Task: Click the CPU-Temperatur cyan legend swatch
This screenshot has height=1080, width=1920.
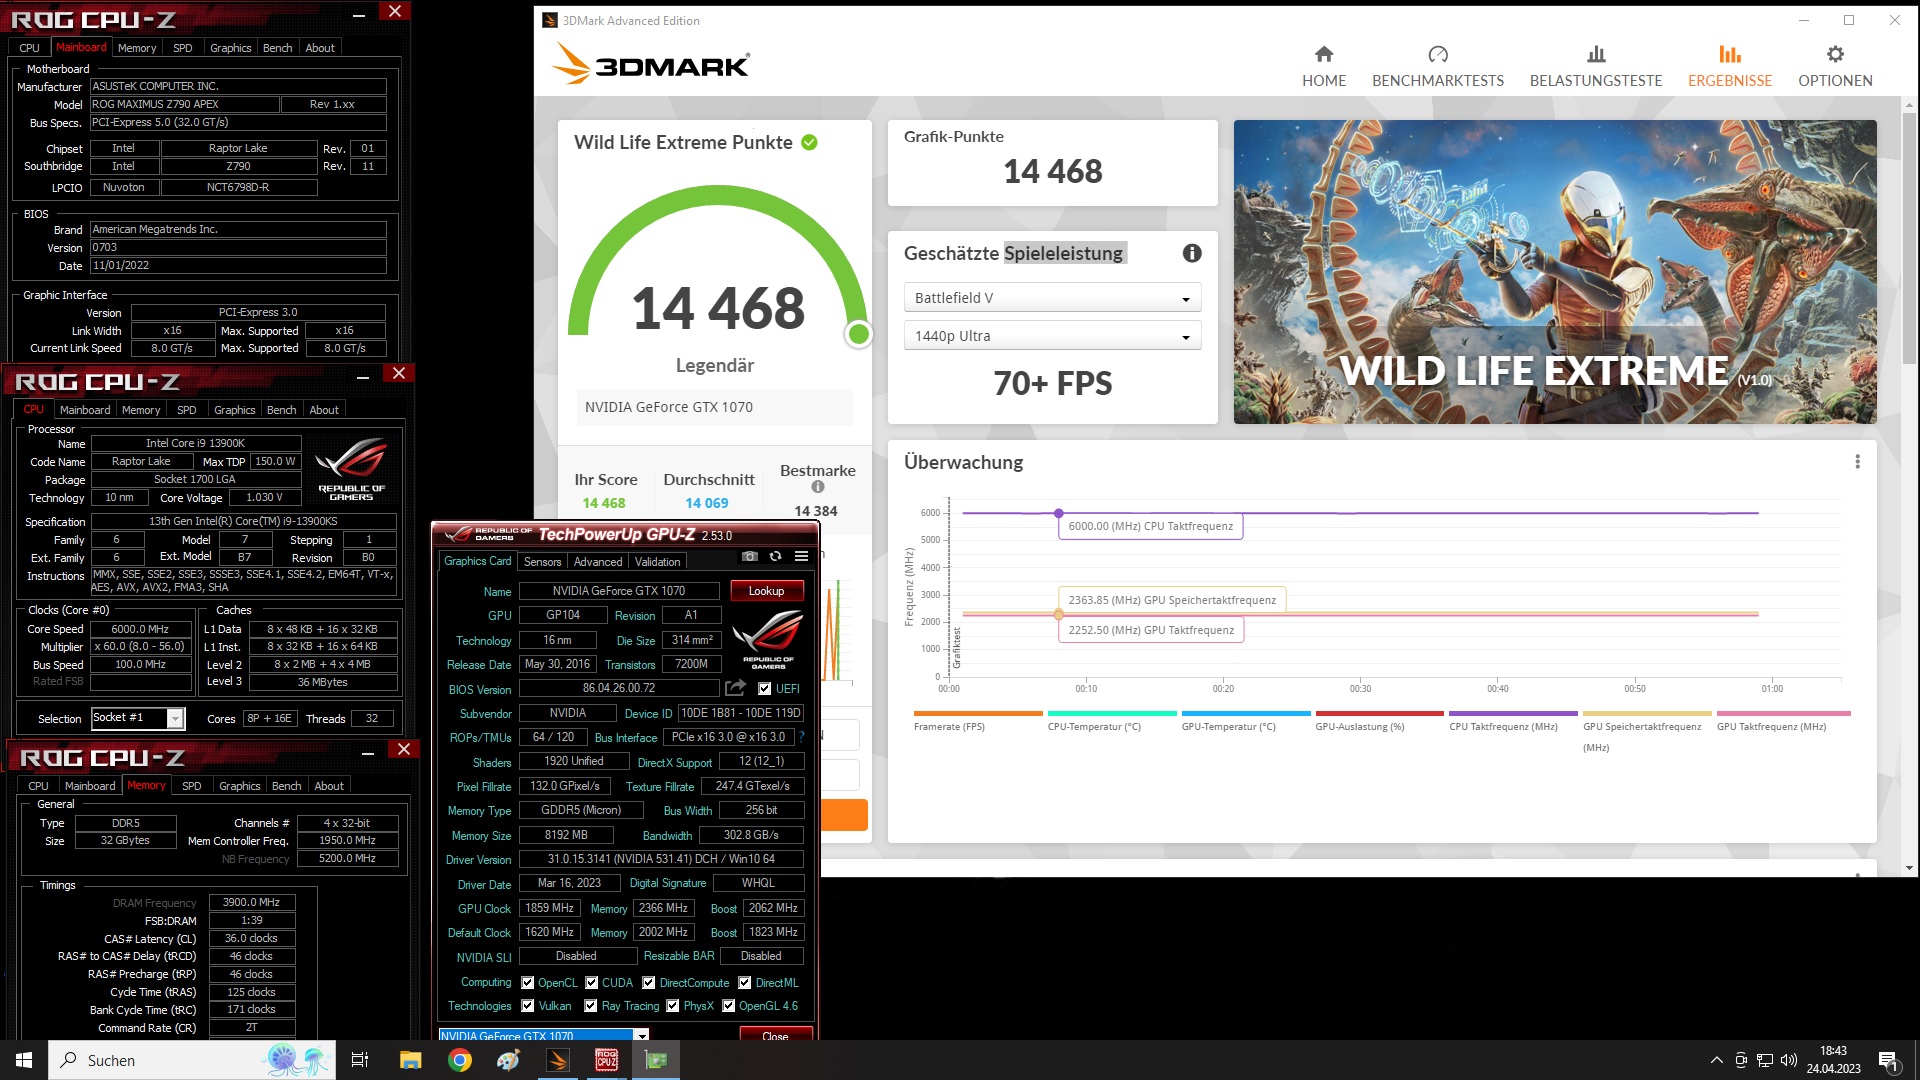Action: 1112,713
